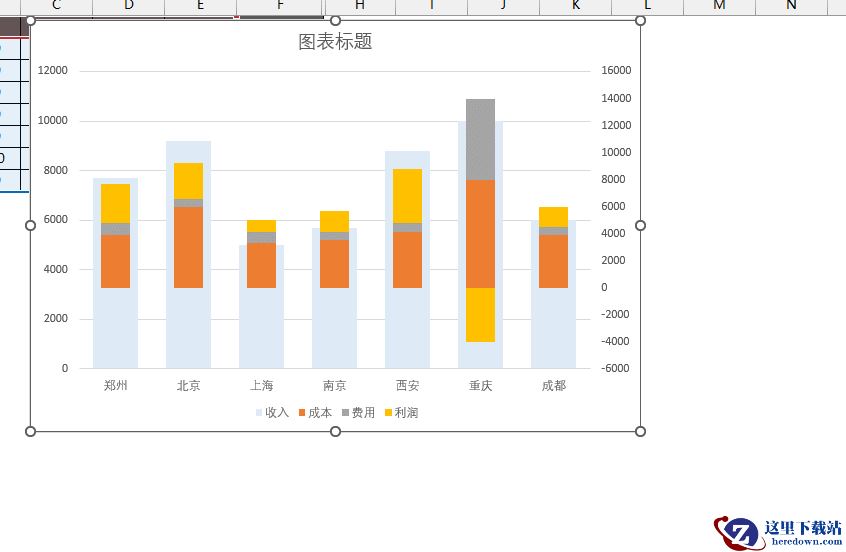Select the light blue 收入 bar for 上海
The height and width of the screenshot is (552, 846).
pyautogui.click(x=262, y=306)
